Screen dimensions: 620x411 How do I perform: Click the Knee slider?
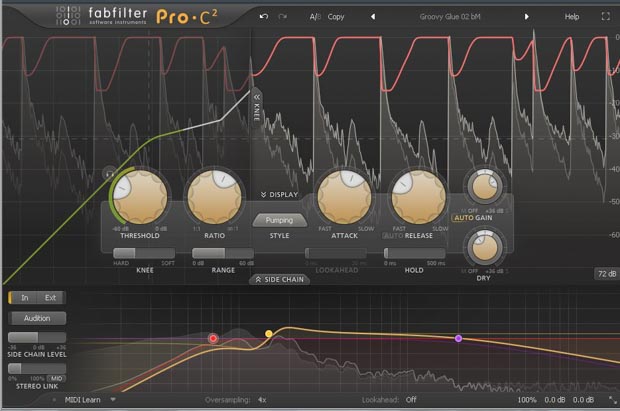(136, 253)
